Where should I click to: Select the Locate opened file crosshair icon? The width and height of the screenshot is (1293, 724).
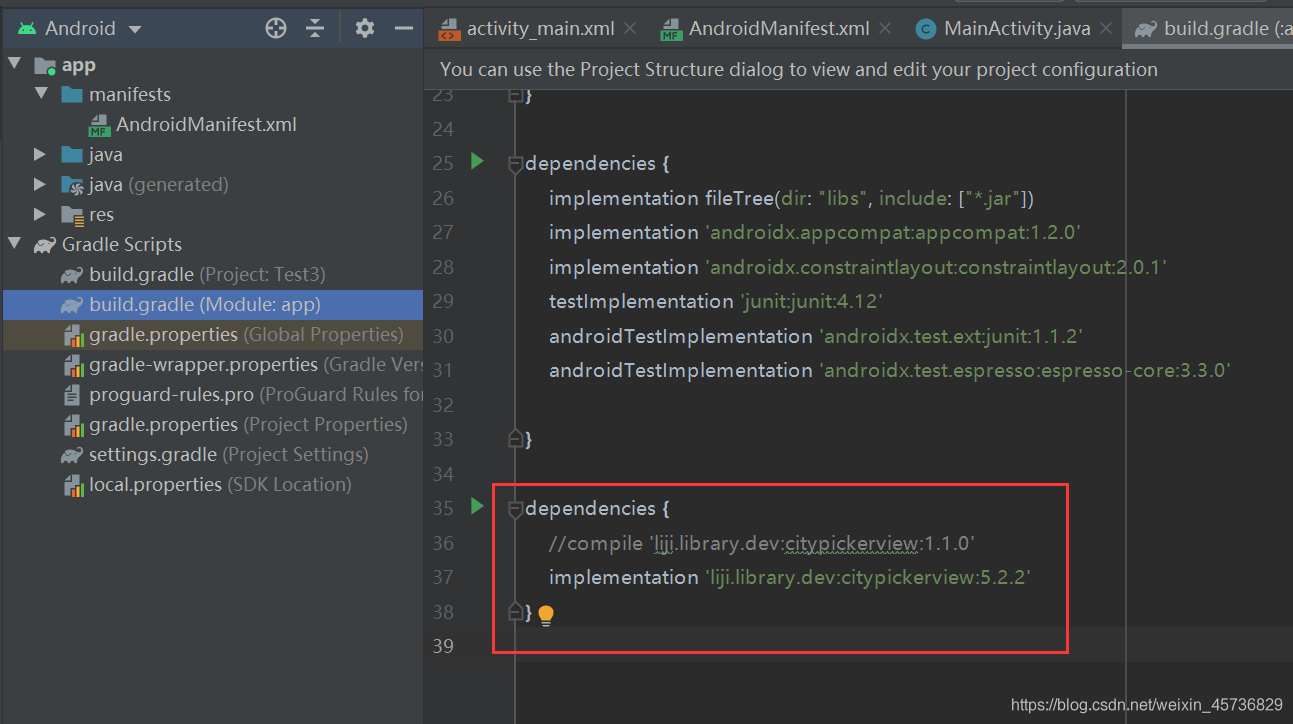(x=275, y=29)
